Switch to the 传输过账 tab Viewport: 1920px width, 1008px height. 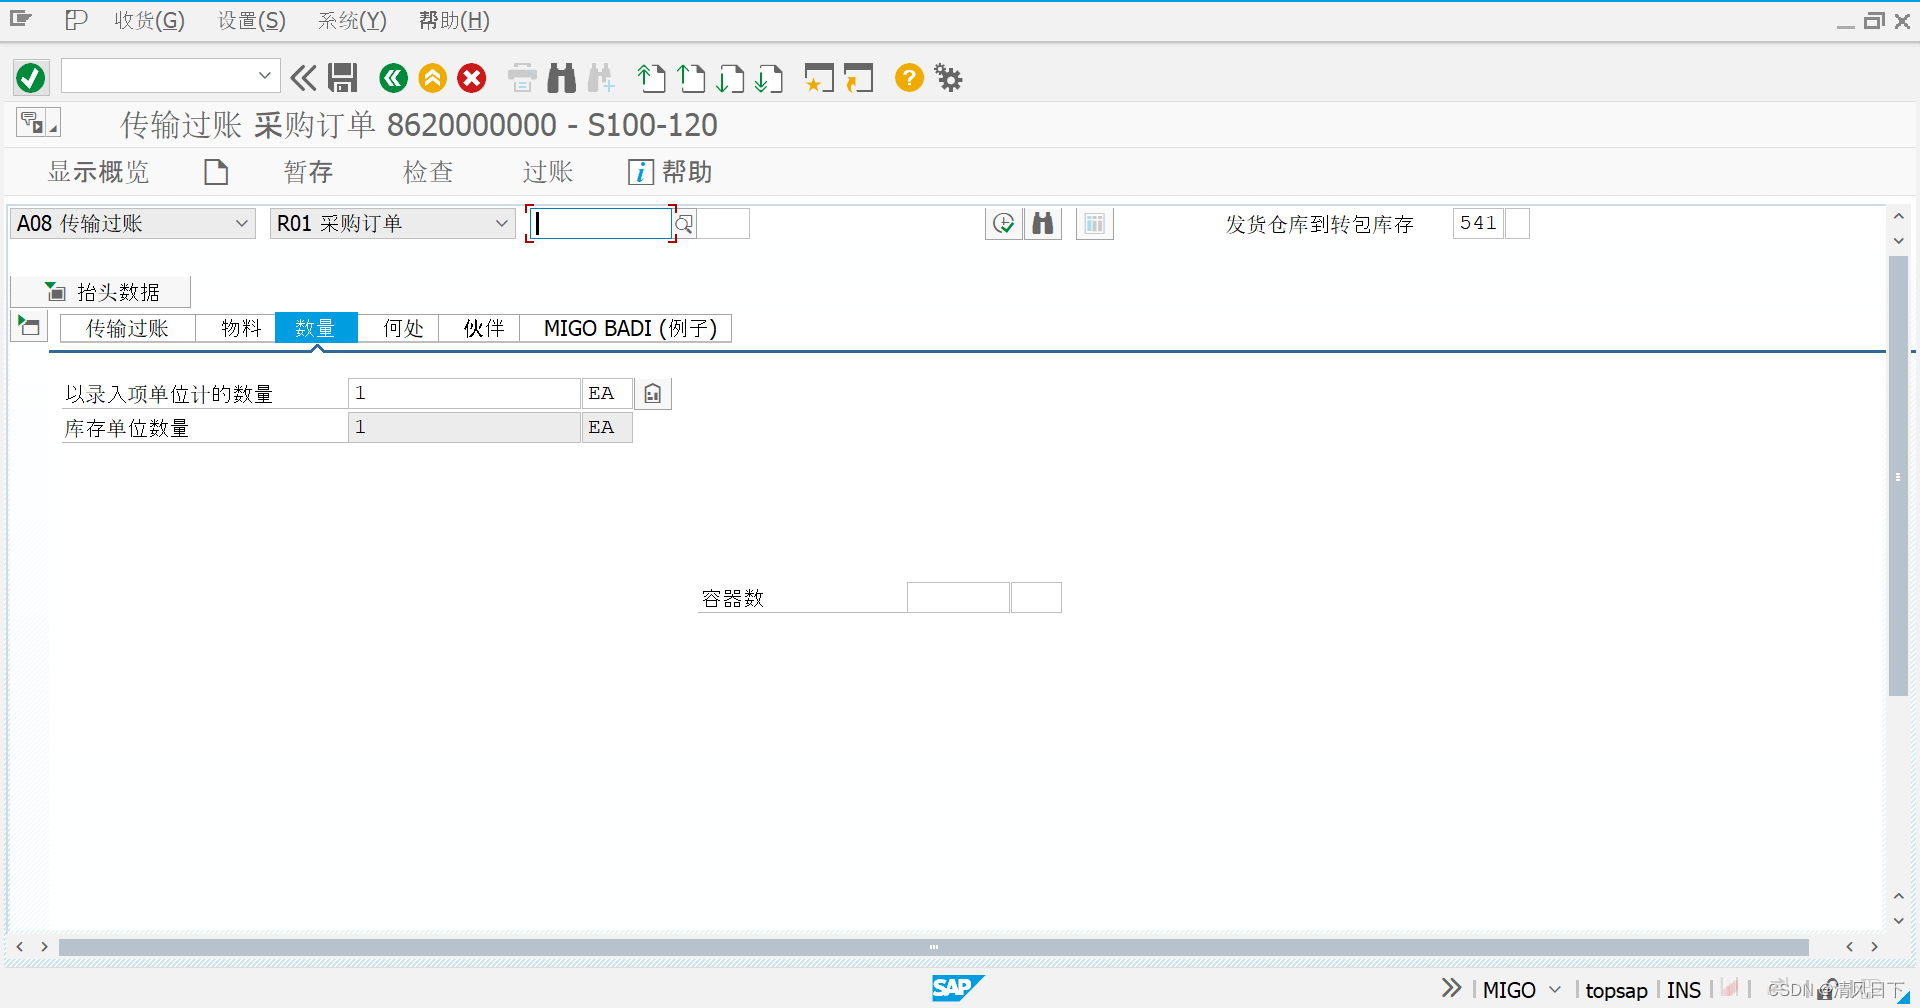point(127,328)
